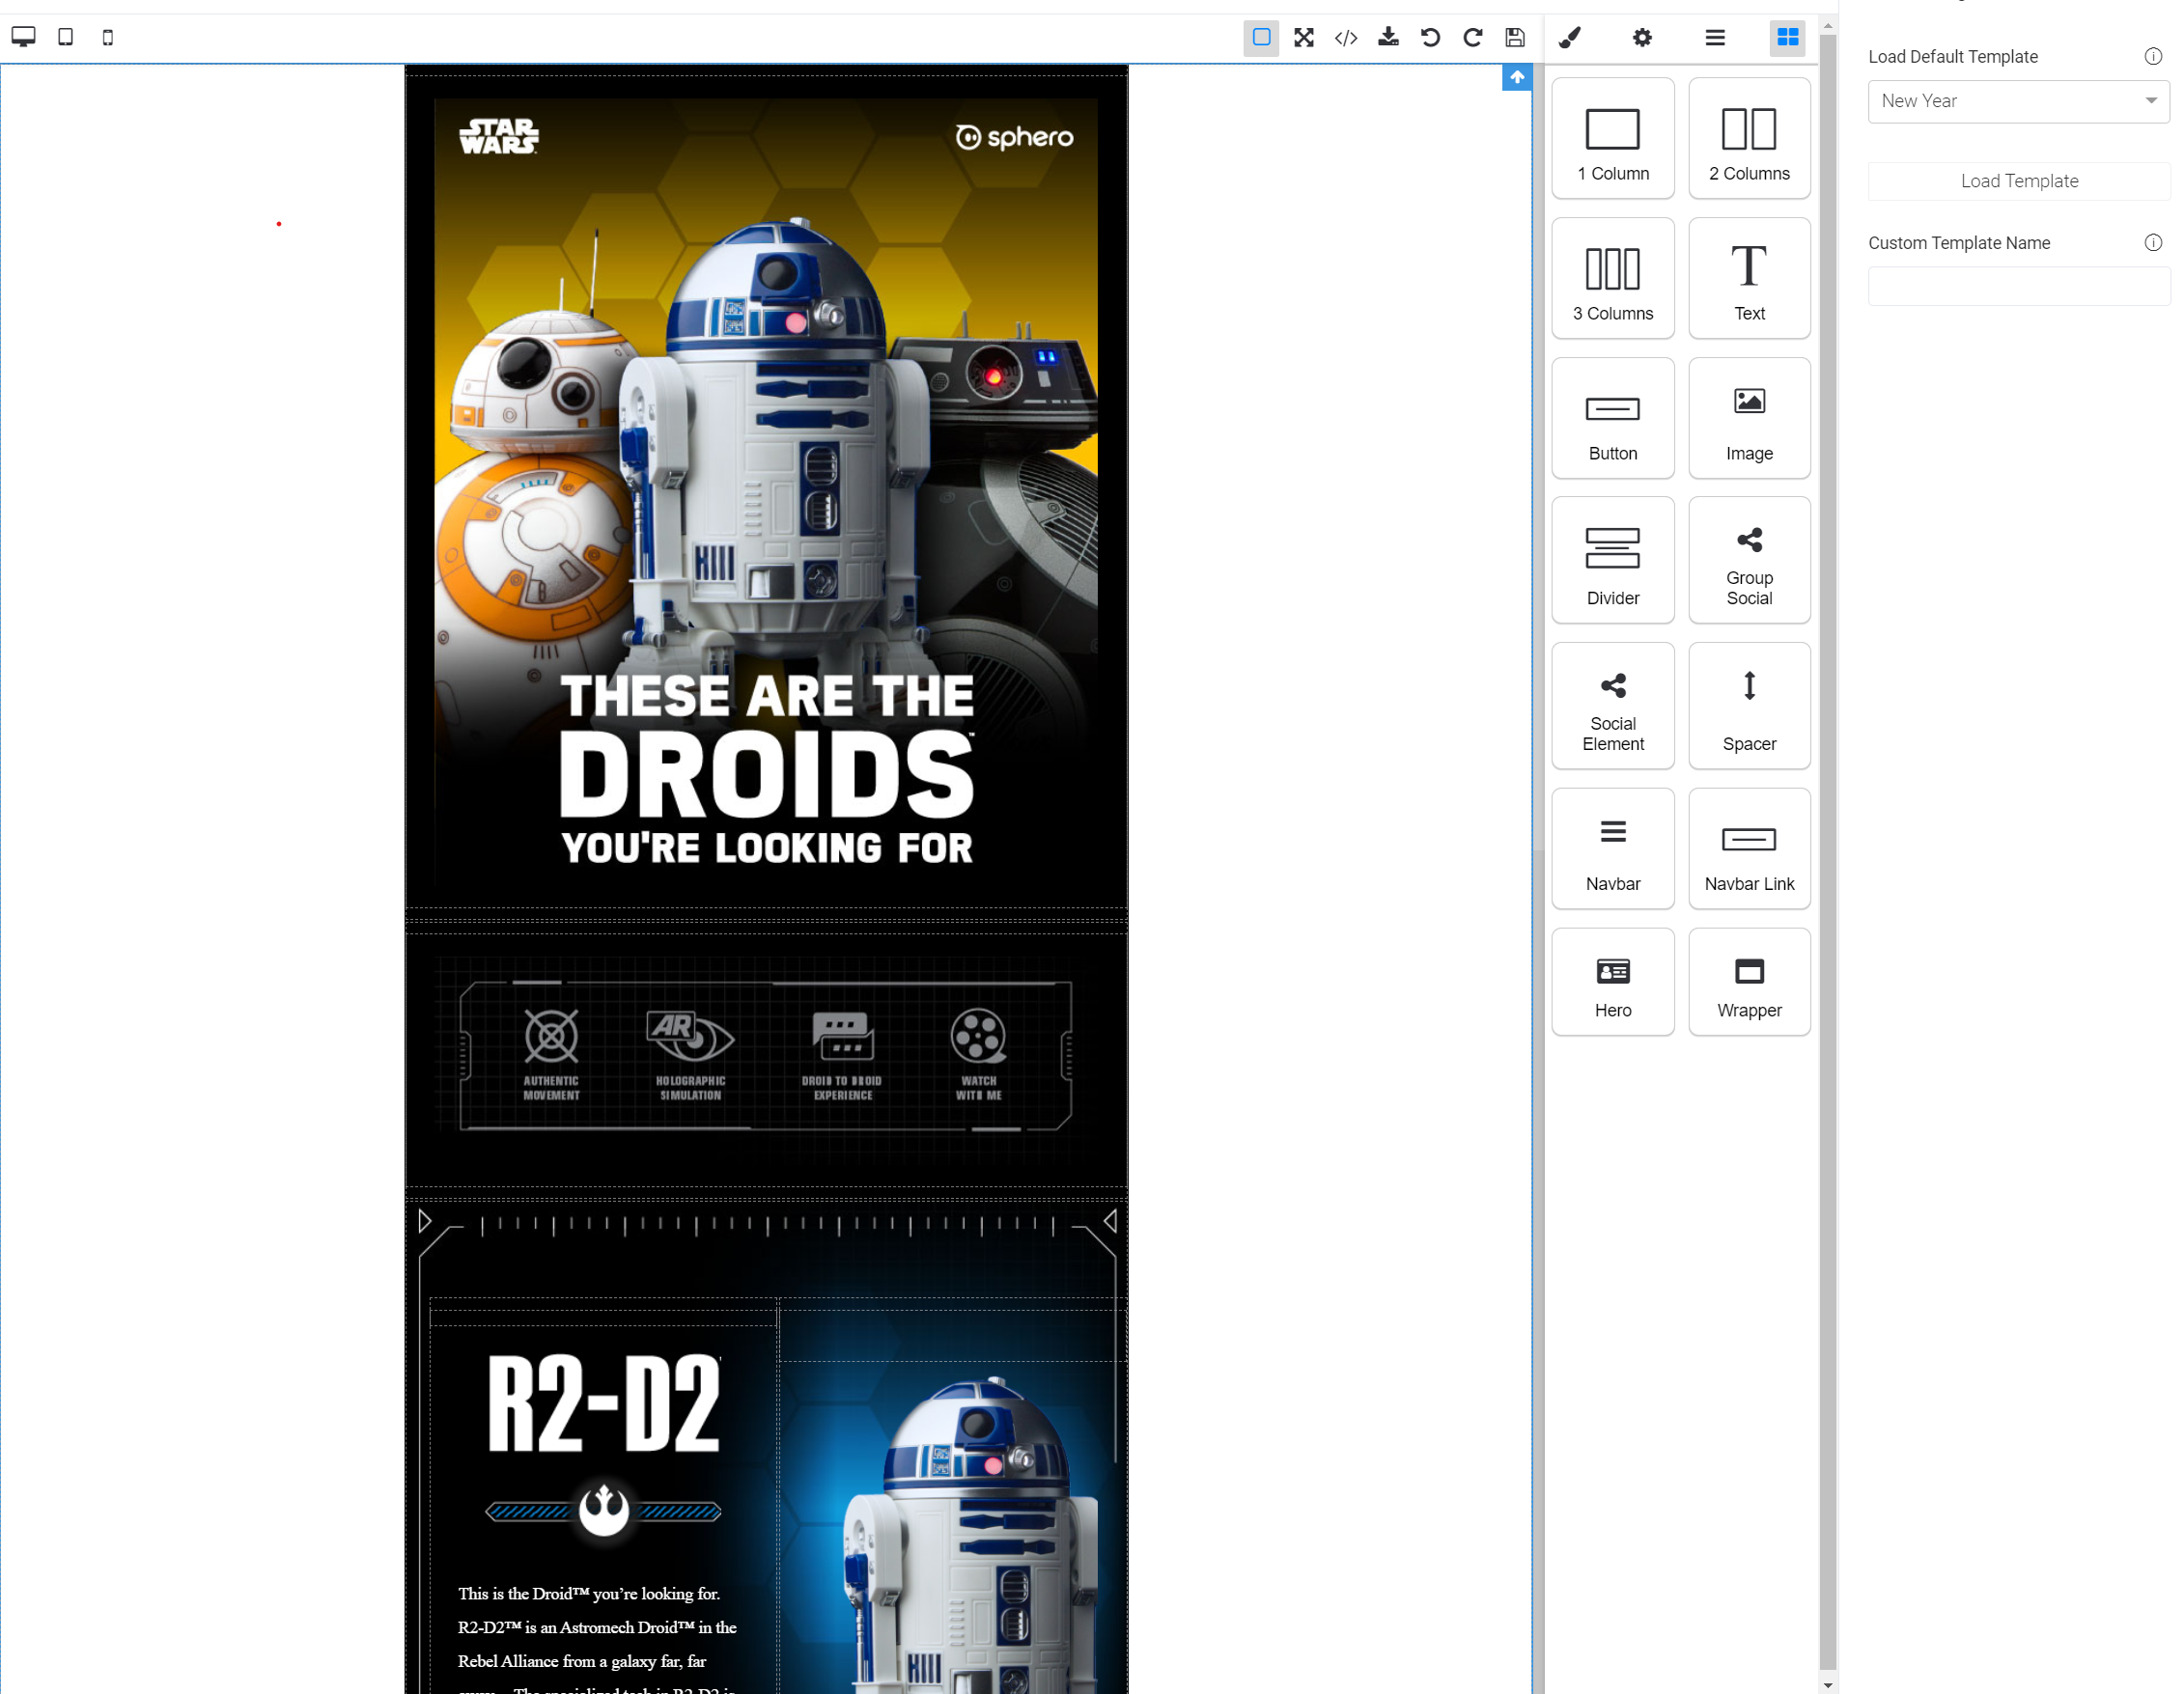Open the settings gear tab
Viewport: 2184px width, 1694px height.
tap(1642, 37)
